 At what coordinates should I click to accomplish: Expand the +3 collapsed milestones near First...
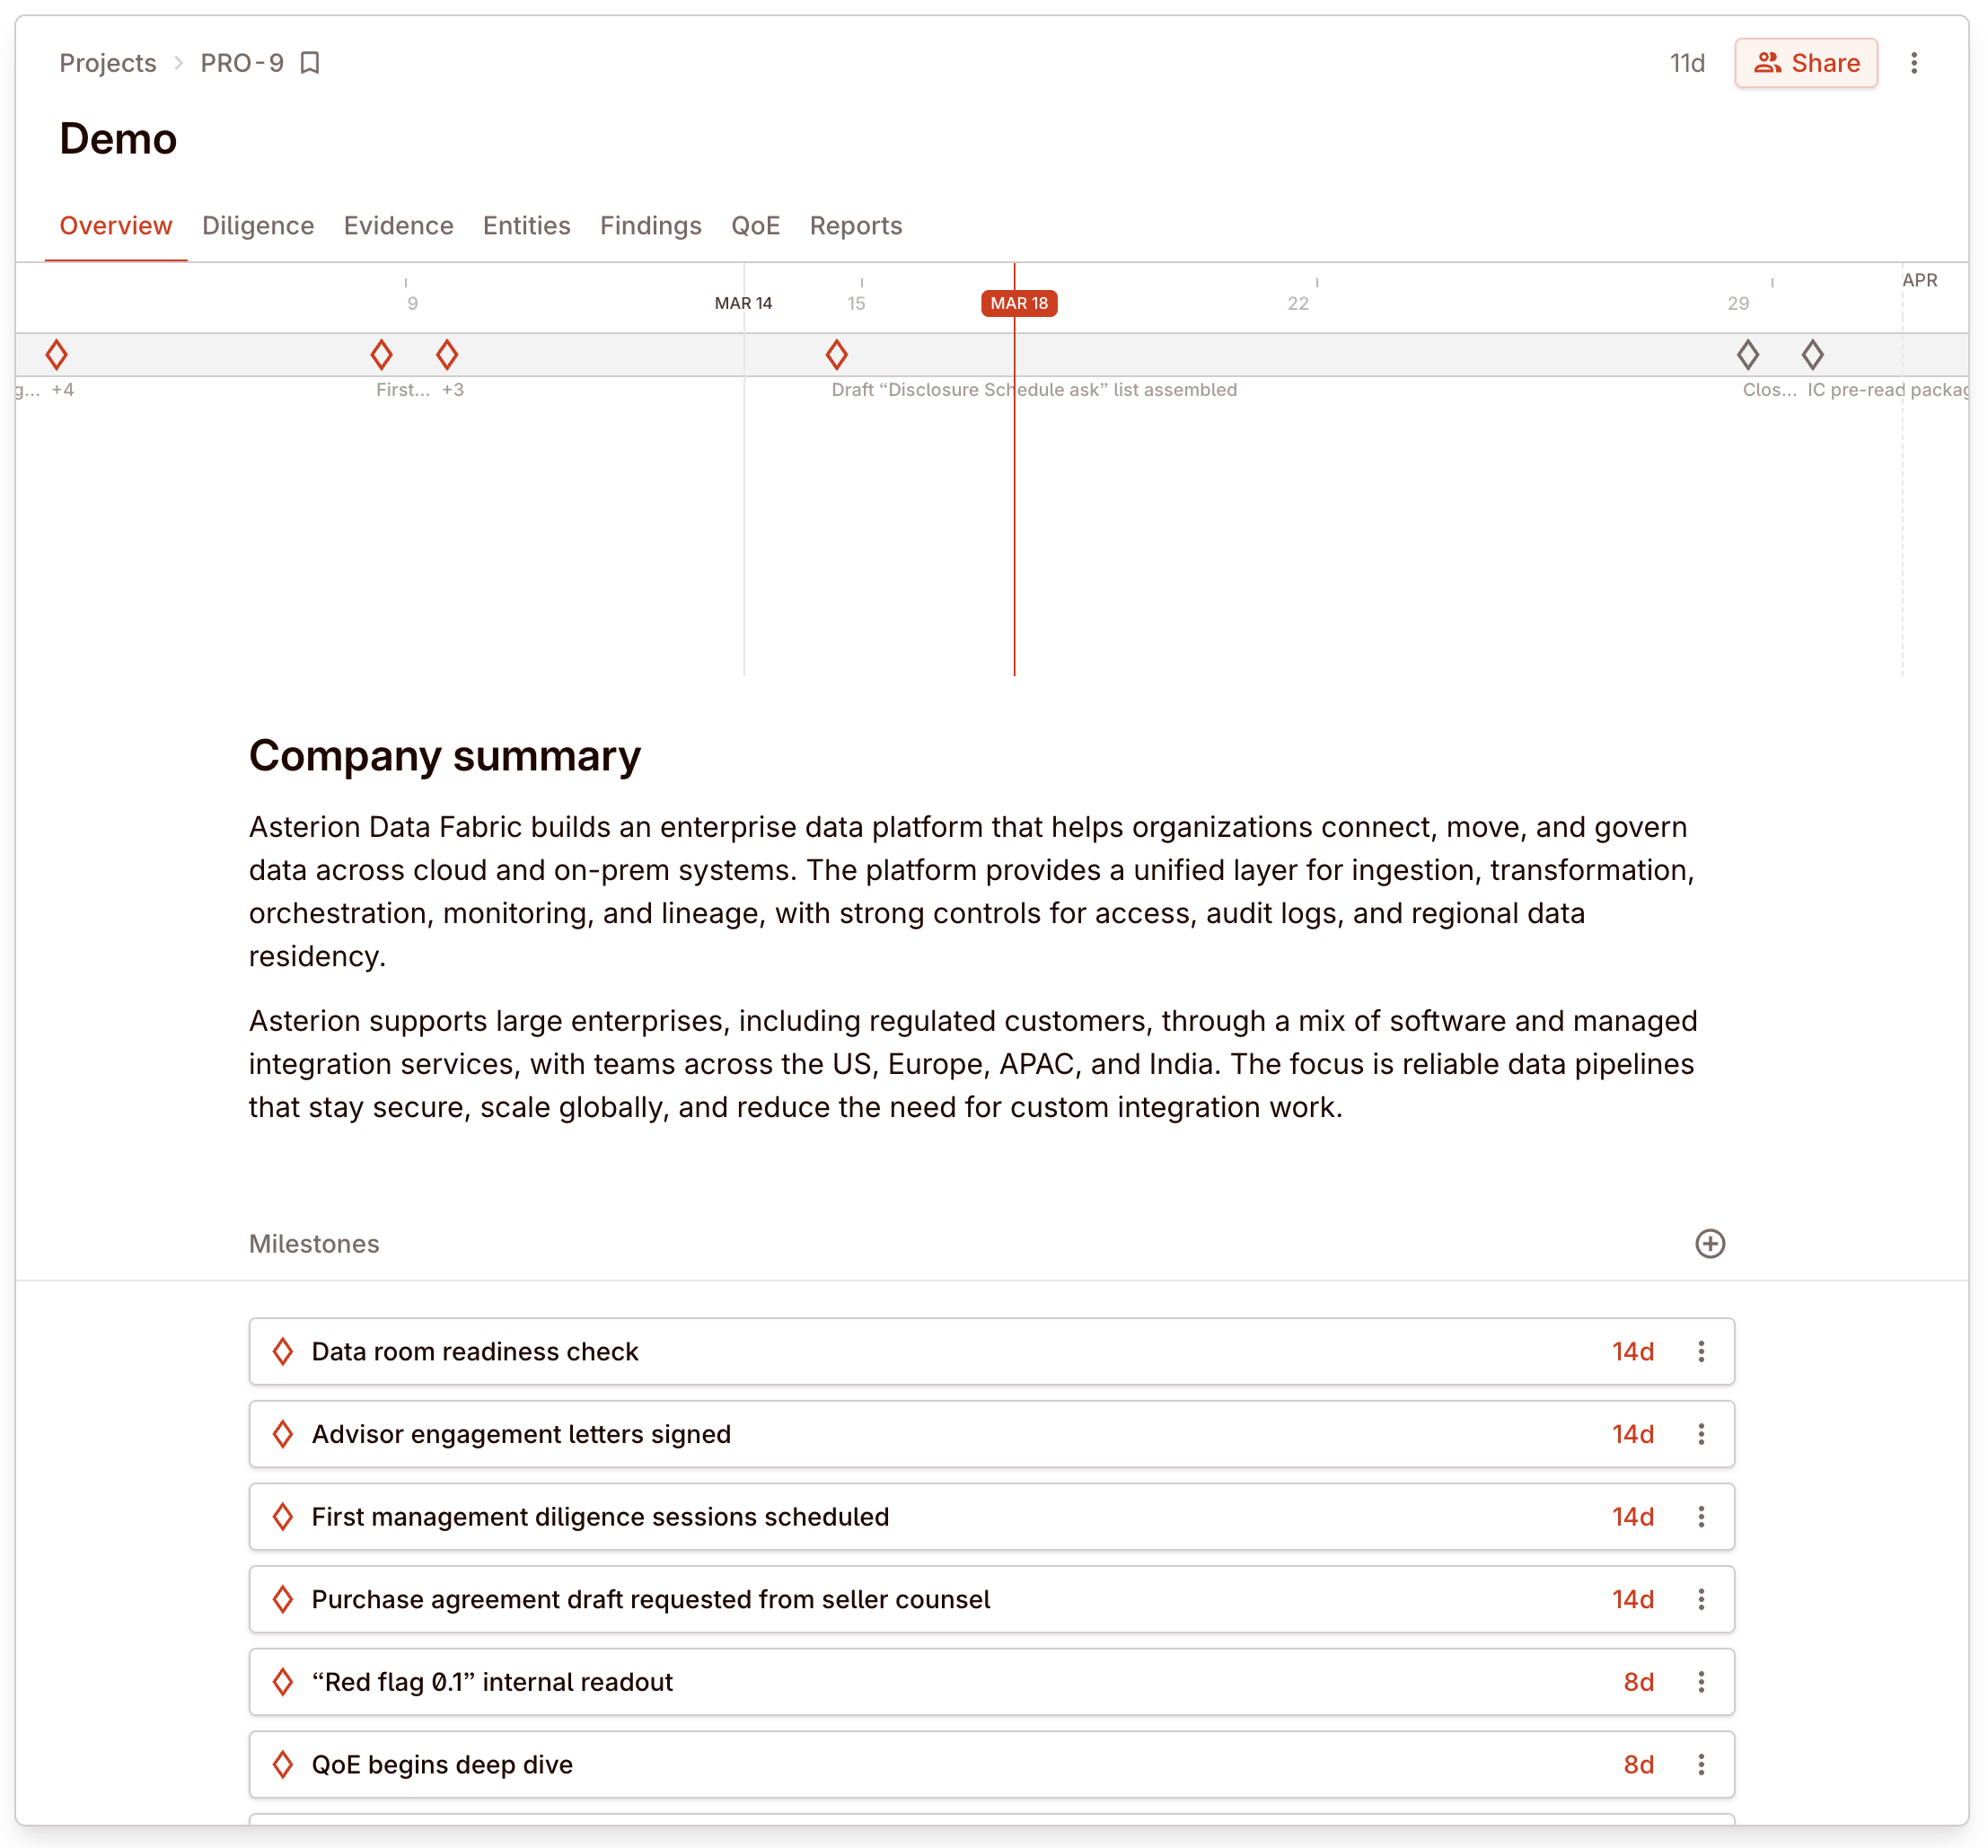(453, 390)
